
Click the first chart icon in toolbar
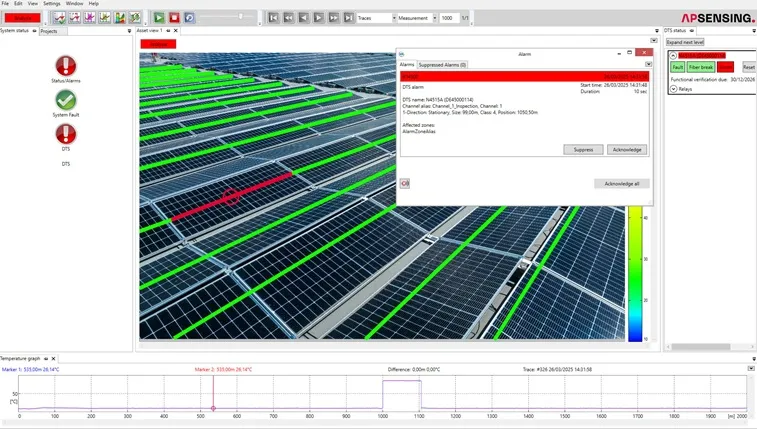[60, 18]
